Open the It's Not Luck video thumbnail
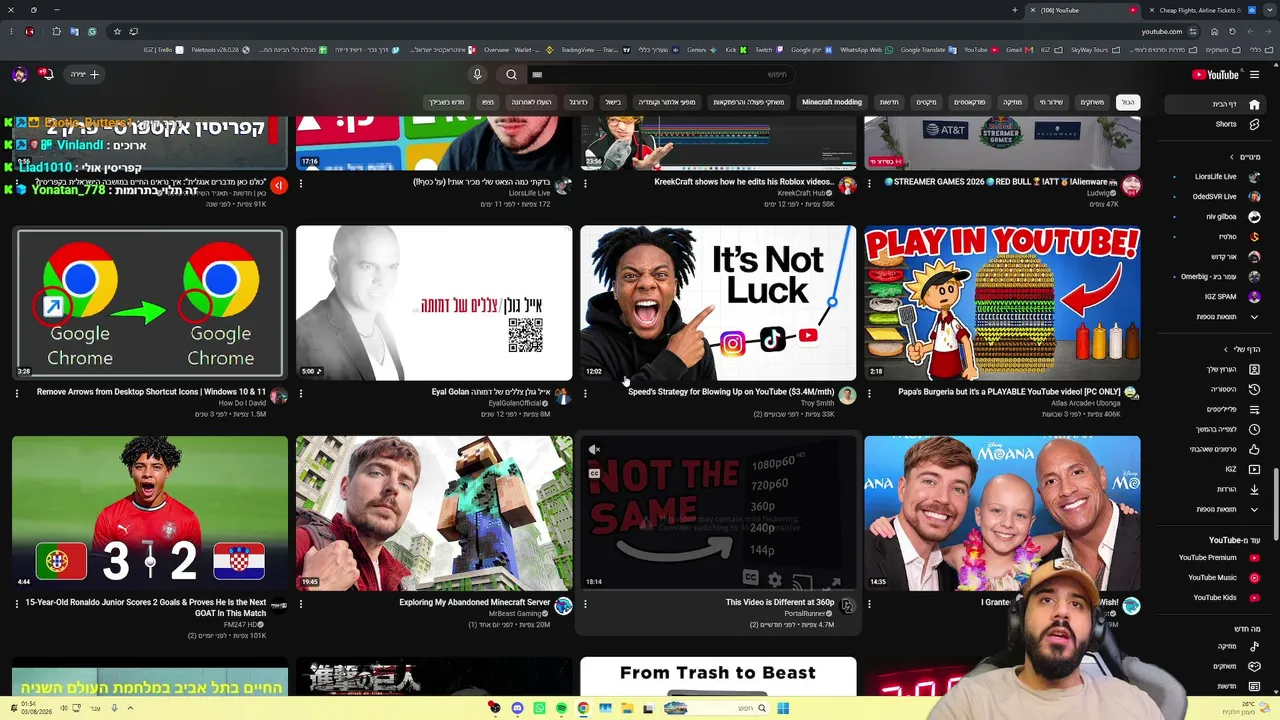The width and height of the screenshot is (1280, 720). [718, 303]
